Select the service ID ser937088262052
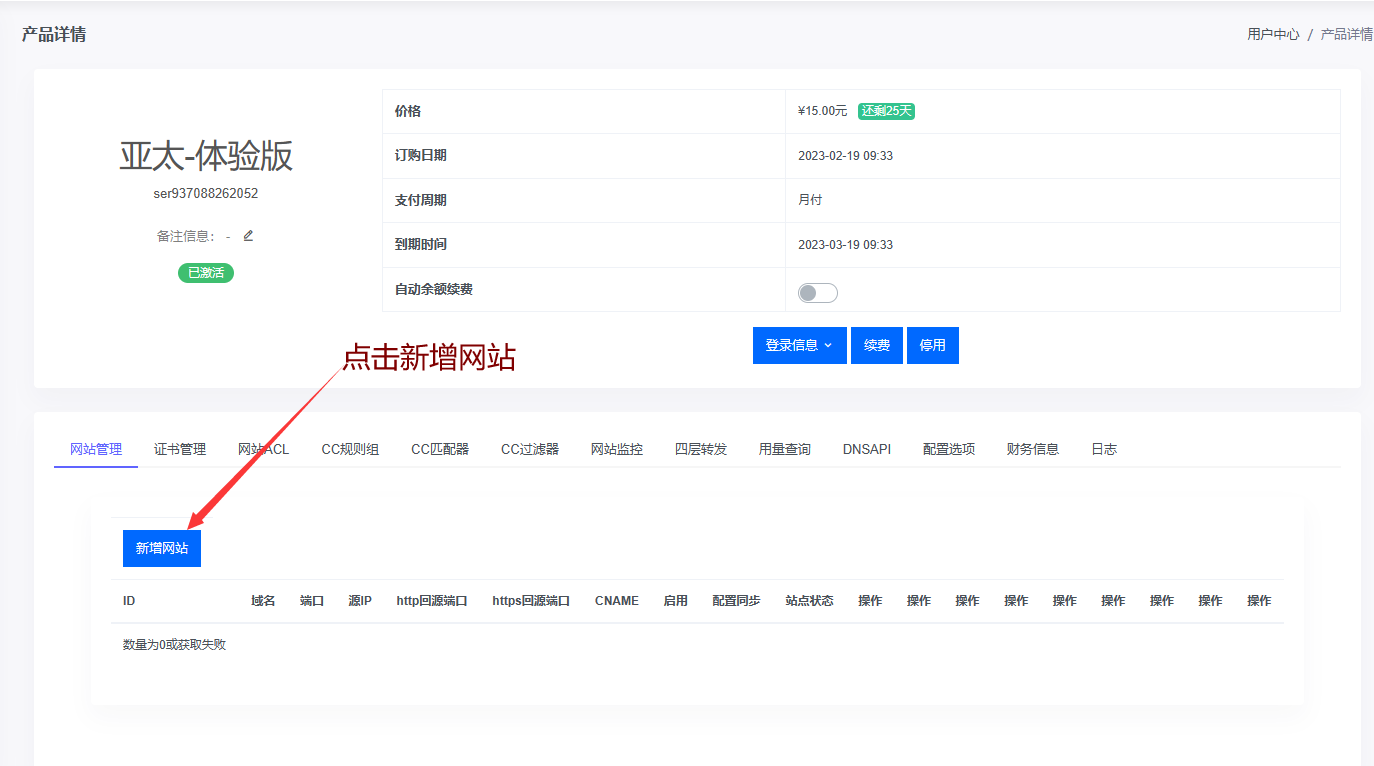1374x766 pixels. point(206,193)
